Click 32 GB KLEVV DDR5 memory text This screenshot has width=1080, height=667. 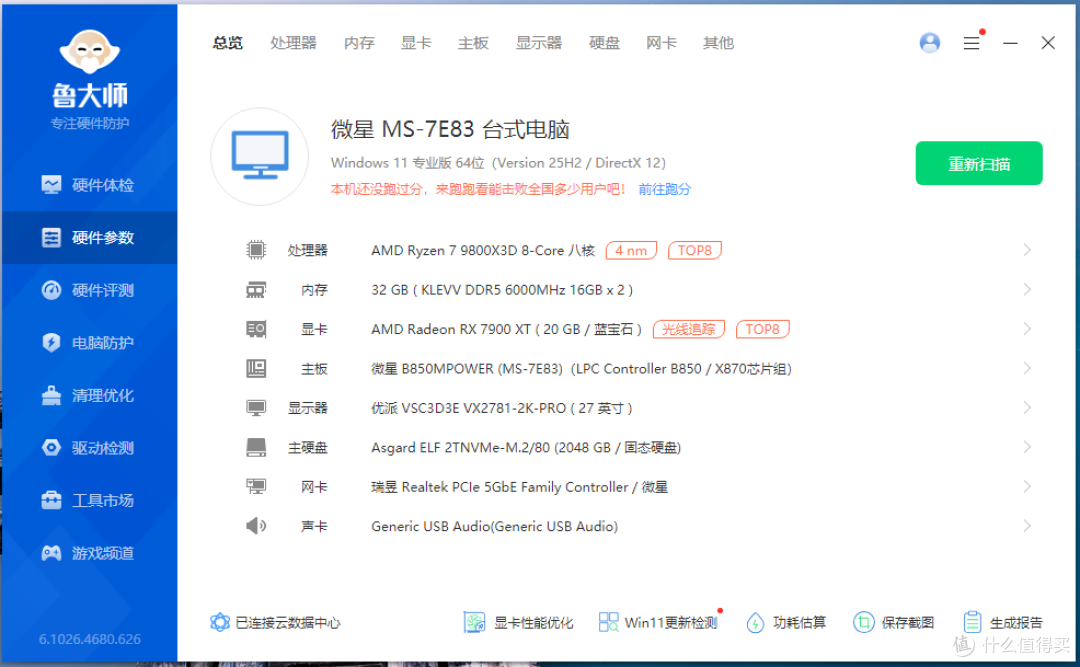[x=502, y=290]
